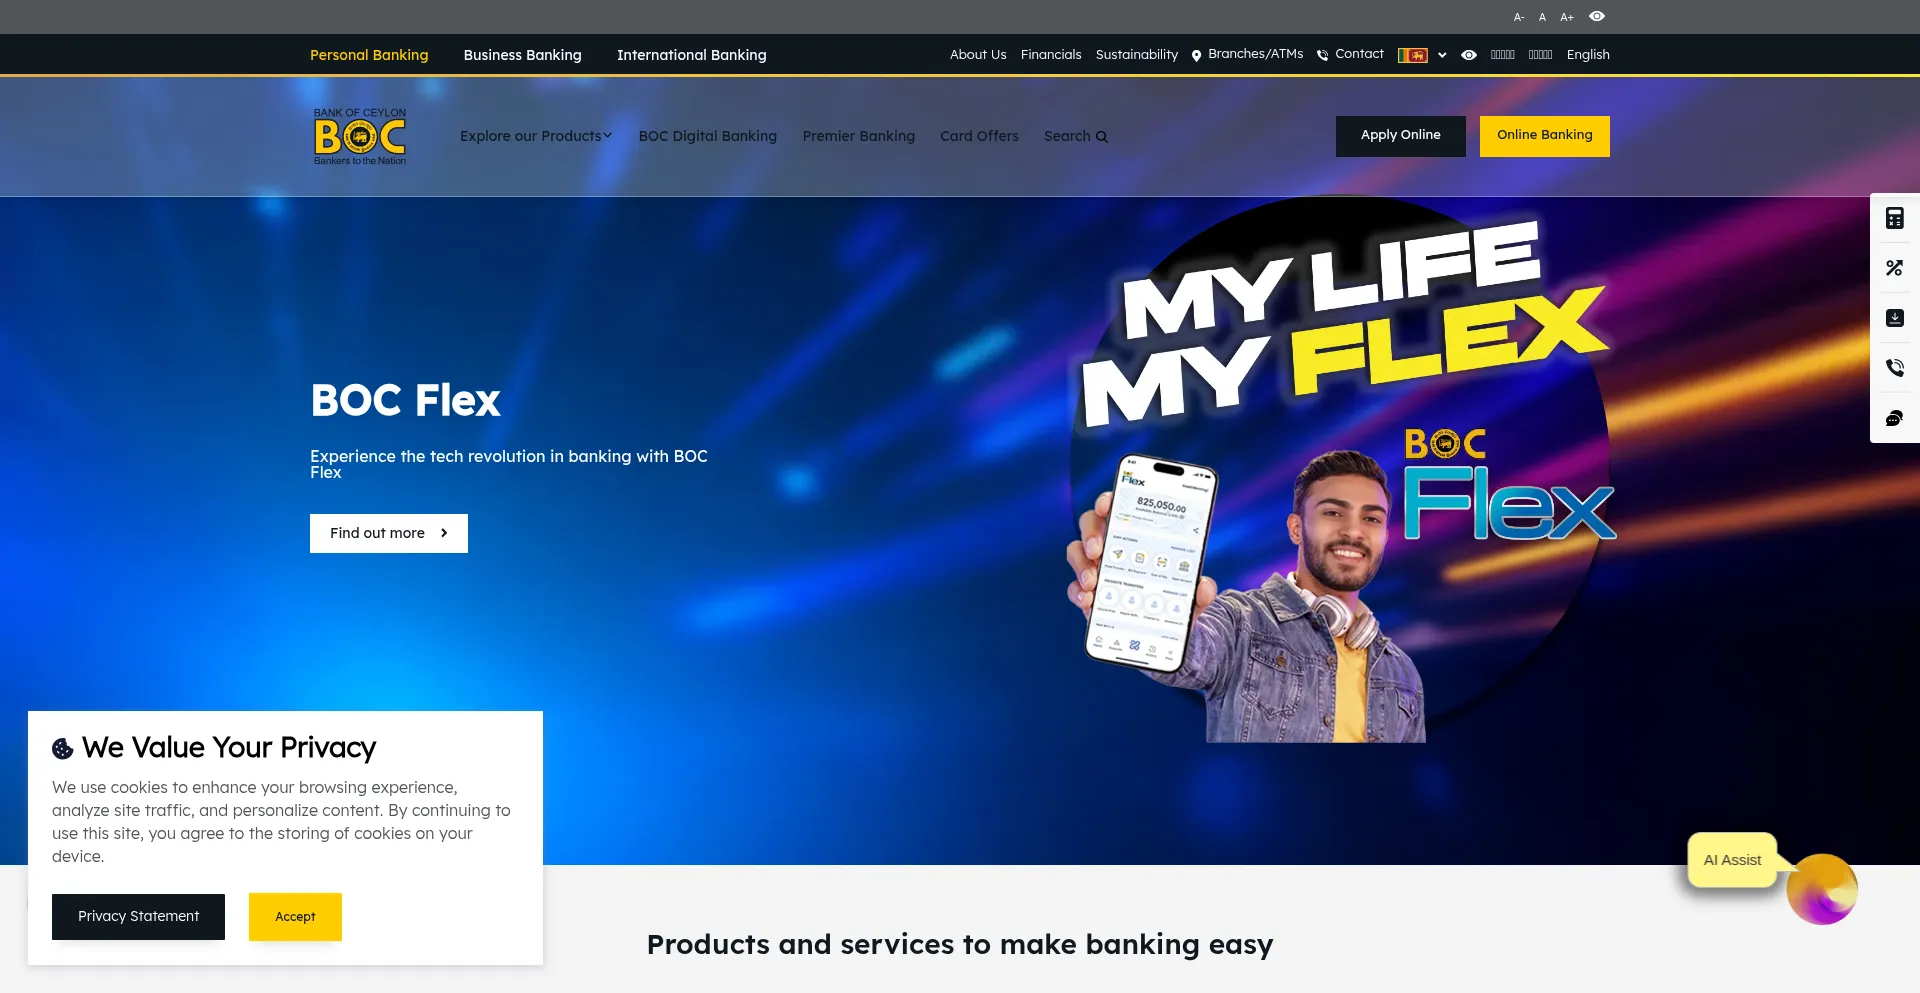Click the BOC logo in header
This screenshot has width=1920, height=993.
360,137
